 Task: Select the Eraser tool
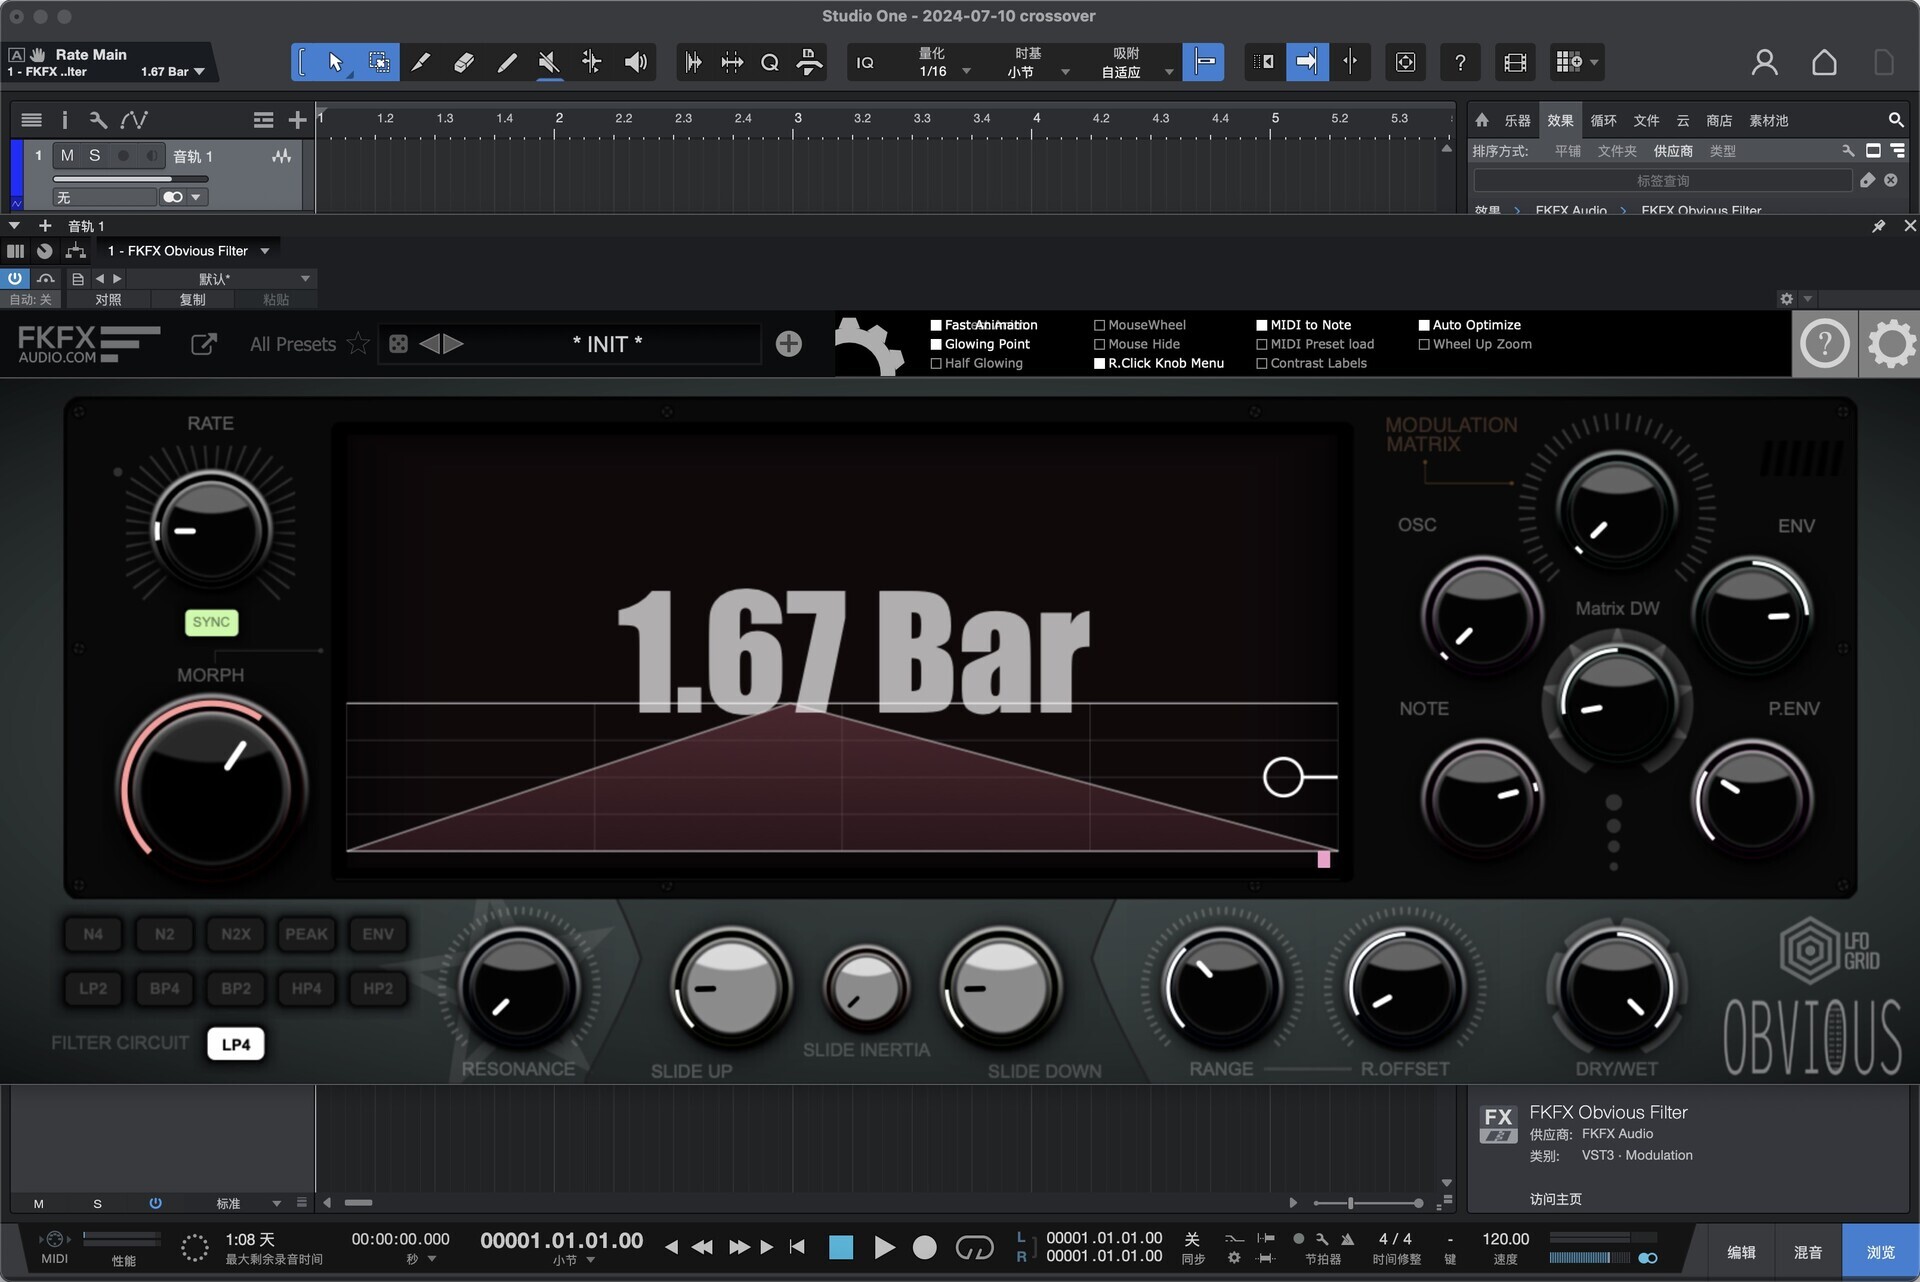tap(464, 62)
